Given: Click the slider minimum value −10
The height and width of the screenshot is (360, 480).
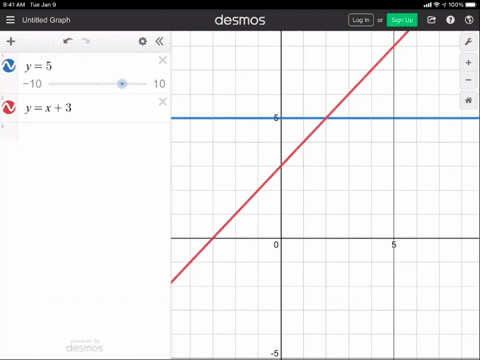Looking at the screenshot, I should point(32,84).
